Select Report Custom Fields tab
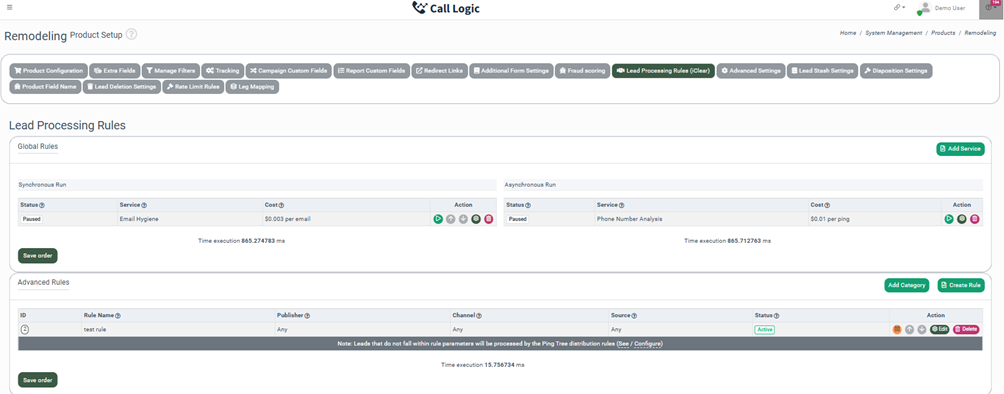 pyautogui.click(x=371, y=70)
